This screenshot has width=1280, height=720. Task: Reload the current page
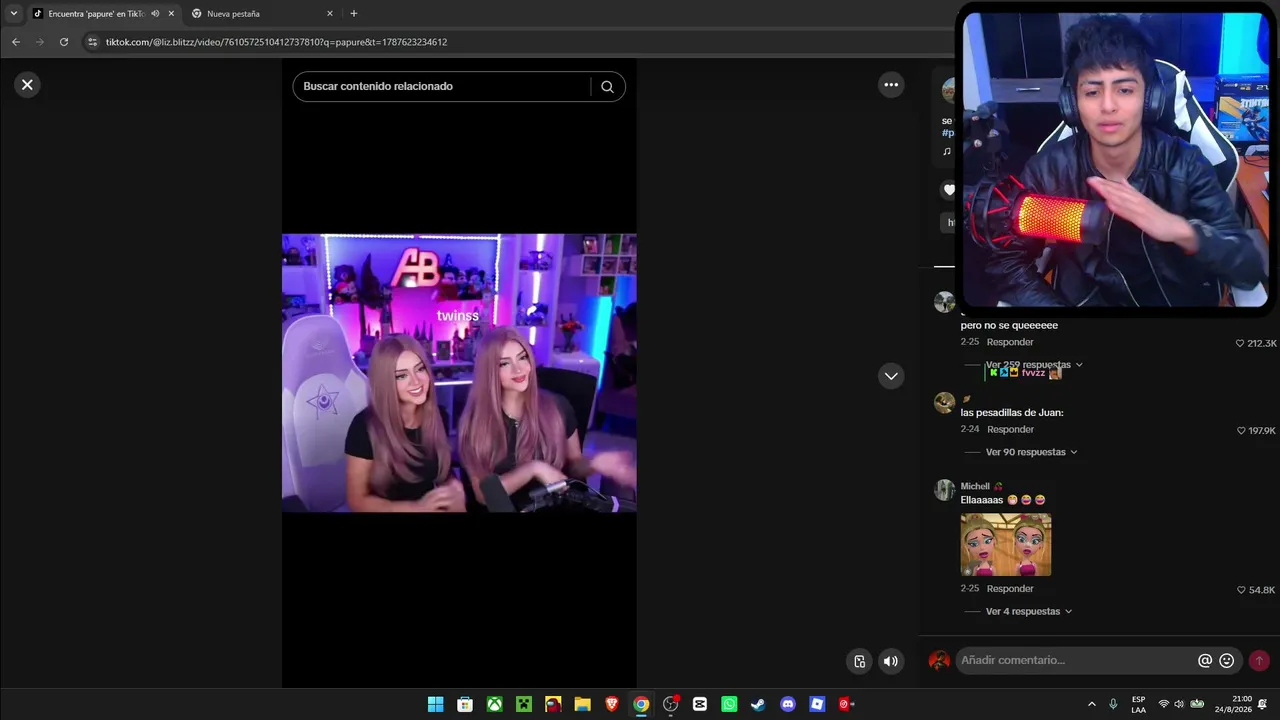64,42
